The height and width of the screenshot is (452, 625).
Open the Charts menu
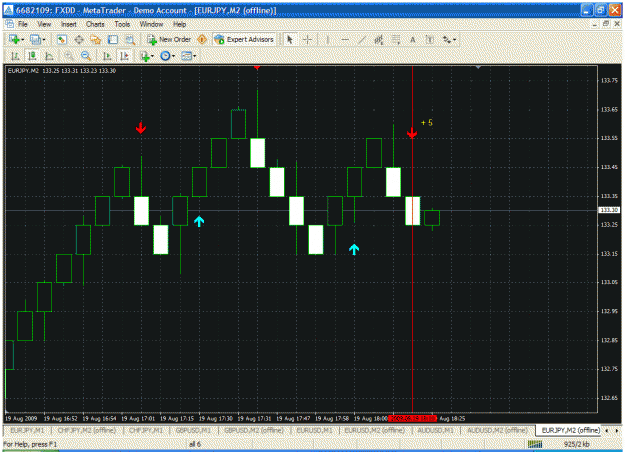pyautogui.click(x=95, y=24)
